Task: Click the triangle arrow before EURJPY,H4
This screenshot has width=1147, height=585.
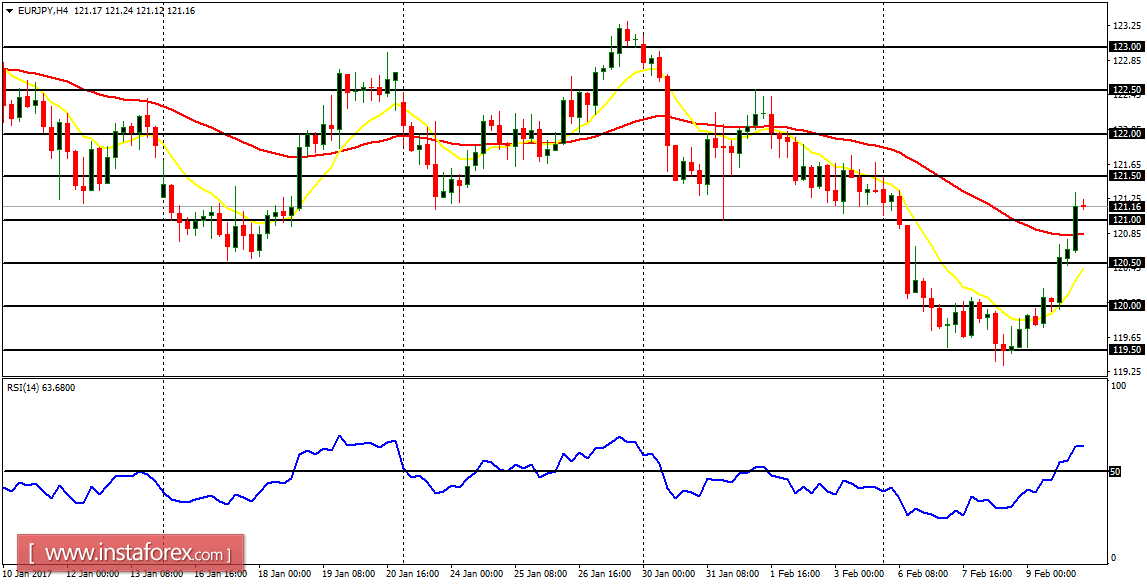Action: pos(10,10)
